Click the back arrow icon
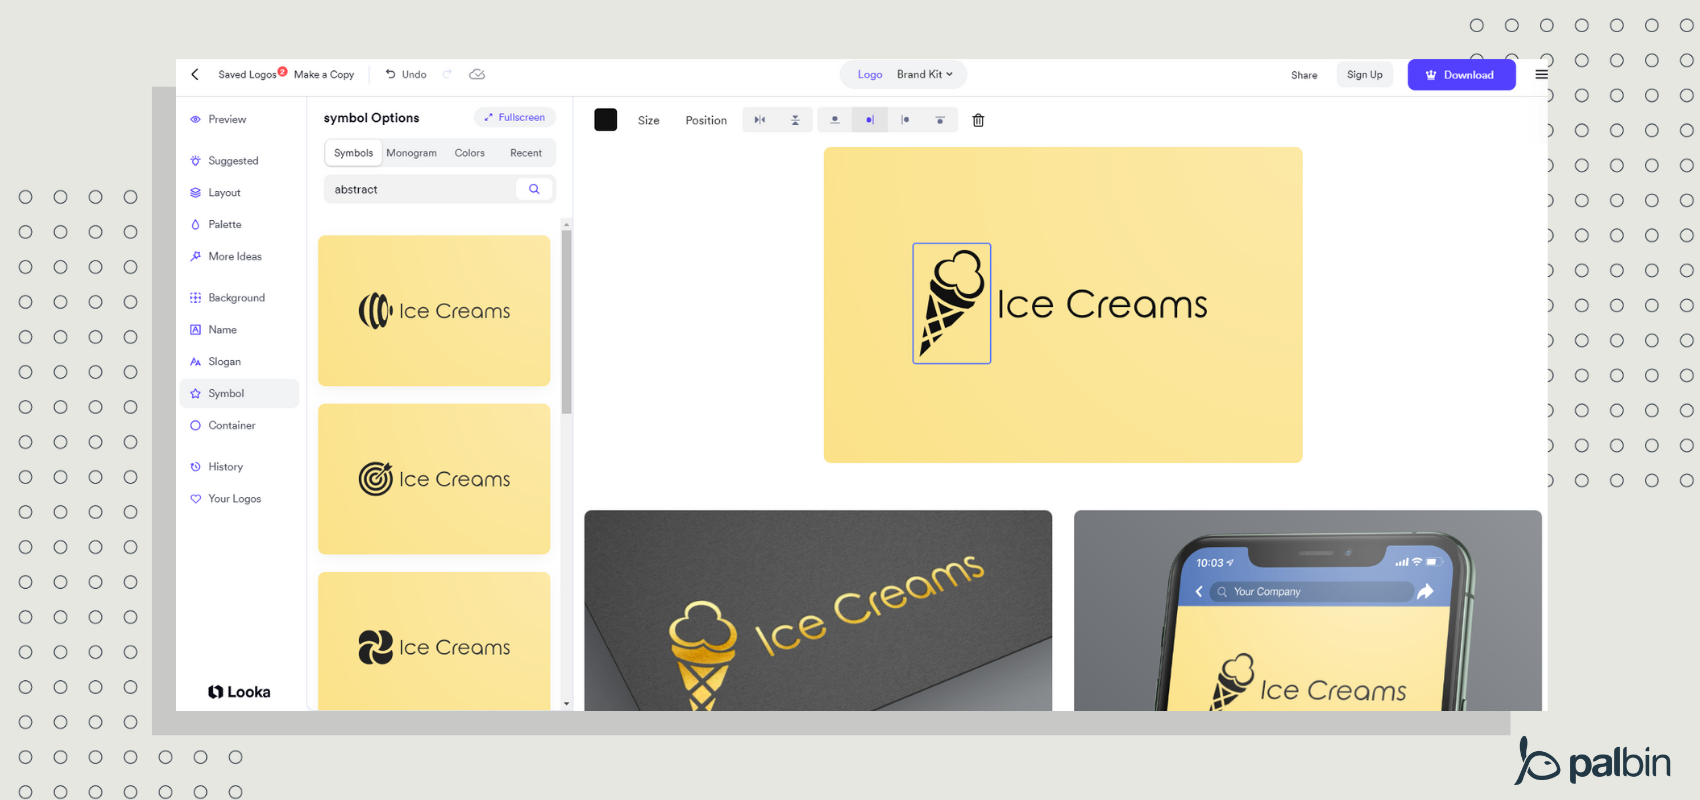 tap(195, 74)
